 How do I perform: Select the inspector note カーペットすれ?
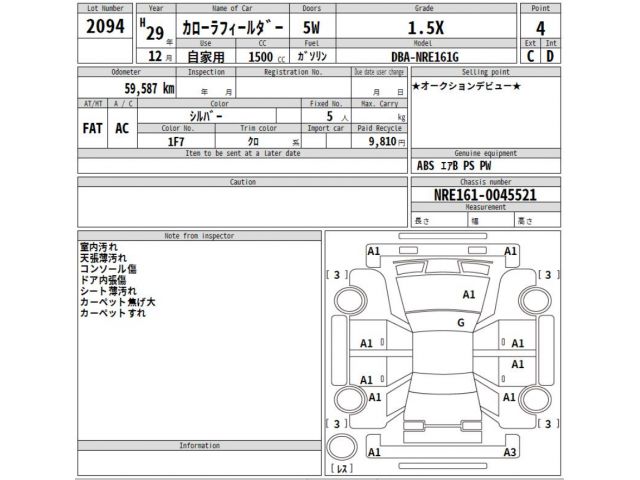(113, 313)
